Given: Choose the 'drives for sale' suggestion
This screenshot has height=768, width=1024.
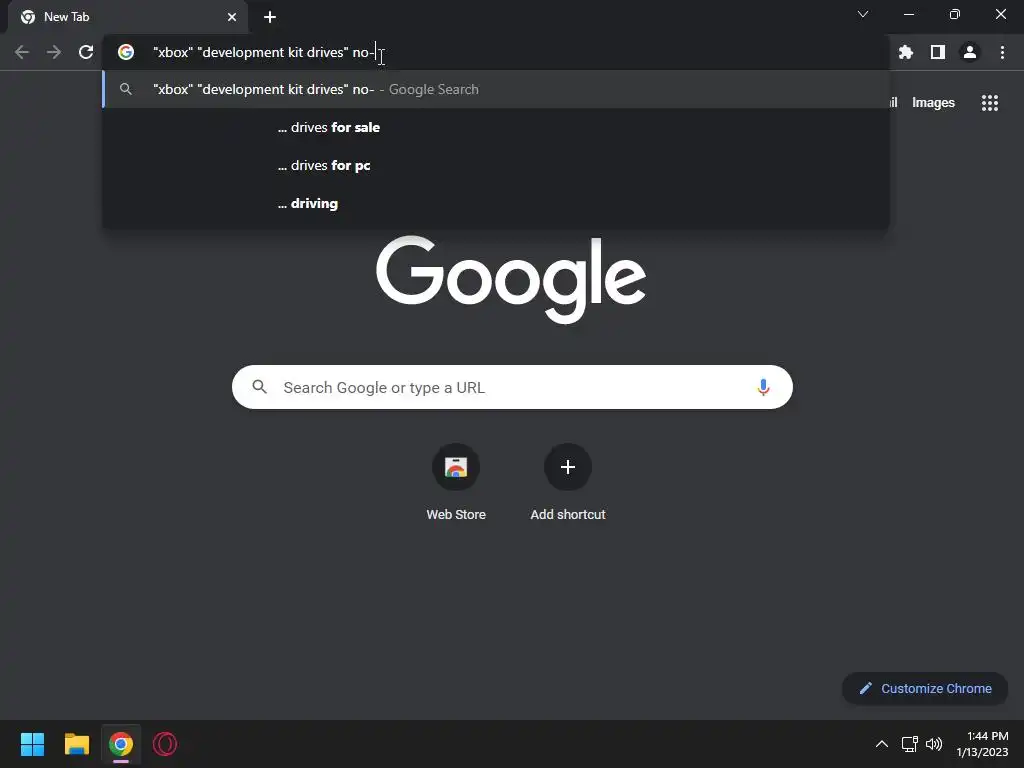Looking at the screenshot, I should (x=496, y=127).
